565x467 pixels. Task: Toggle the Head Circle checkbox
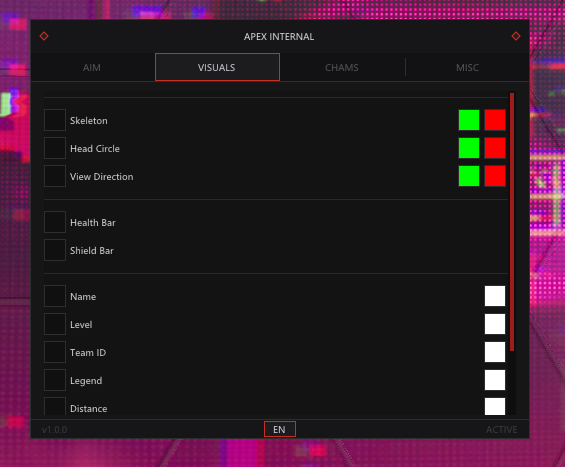[55, 148]
